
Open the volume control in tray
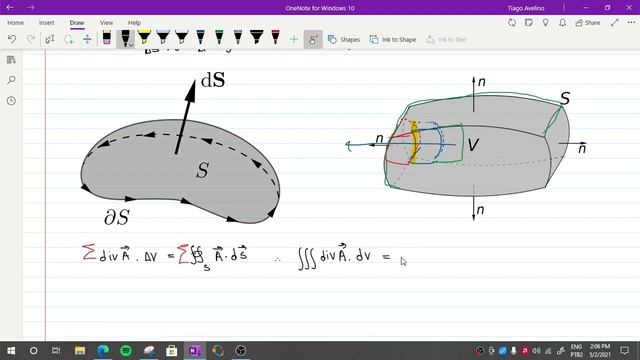coord(536,351)
